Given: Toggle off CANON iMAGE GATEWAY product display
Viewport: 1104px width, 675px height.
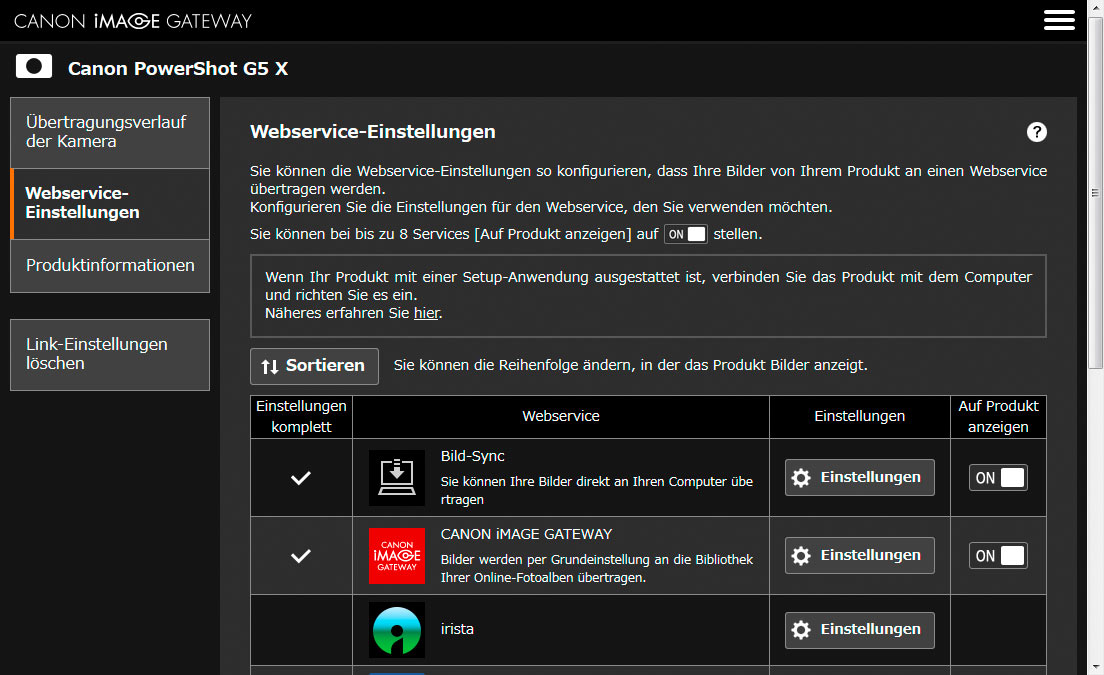Looking at the screenshot, I should pos(998,556).
